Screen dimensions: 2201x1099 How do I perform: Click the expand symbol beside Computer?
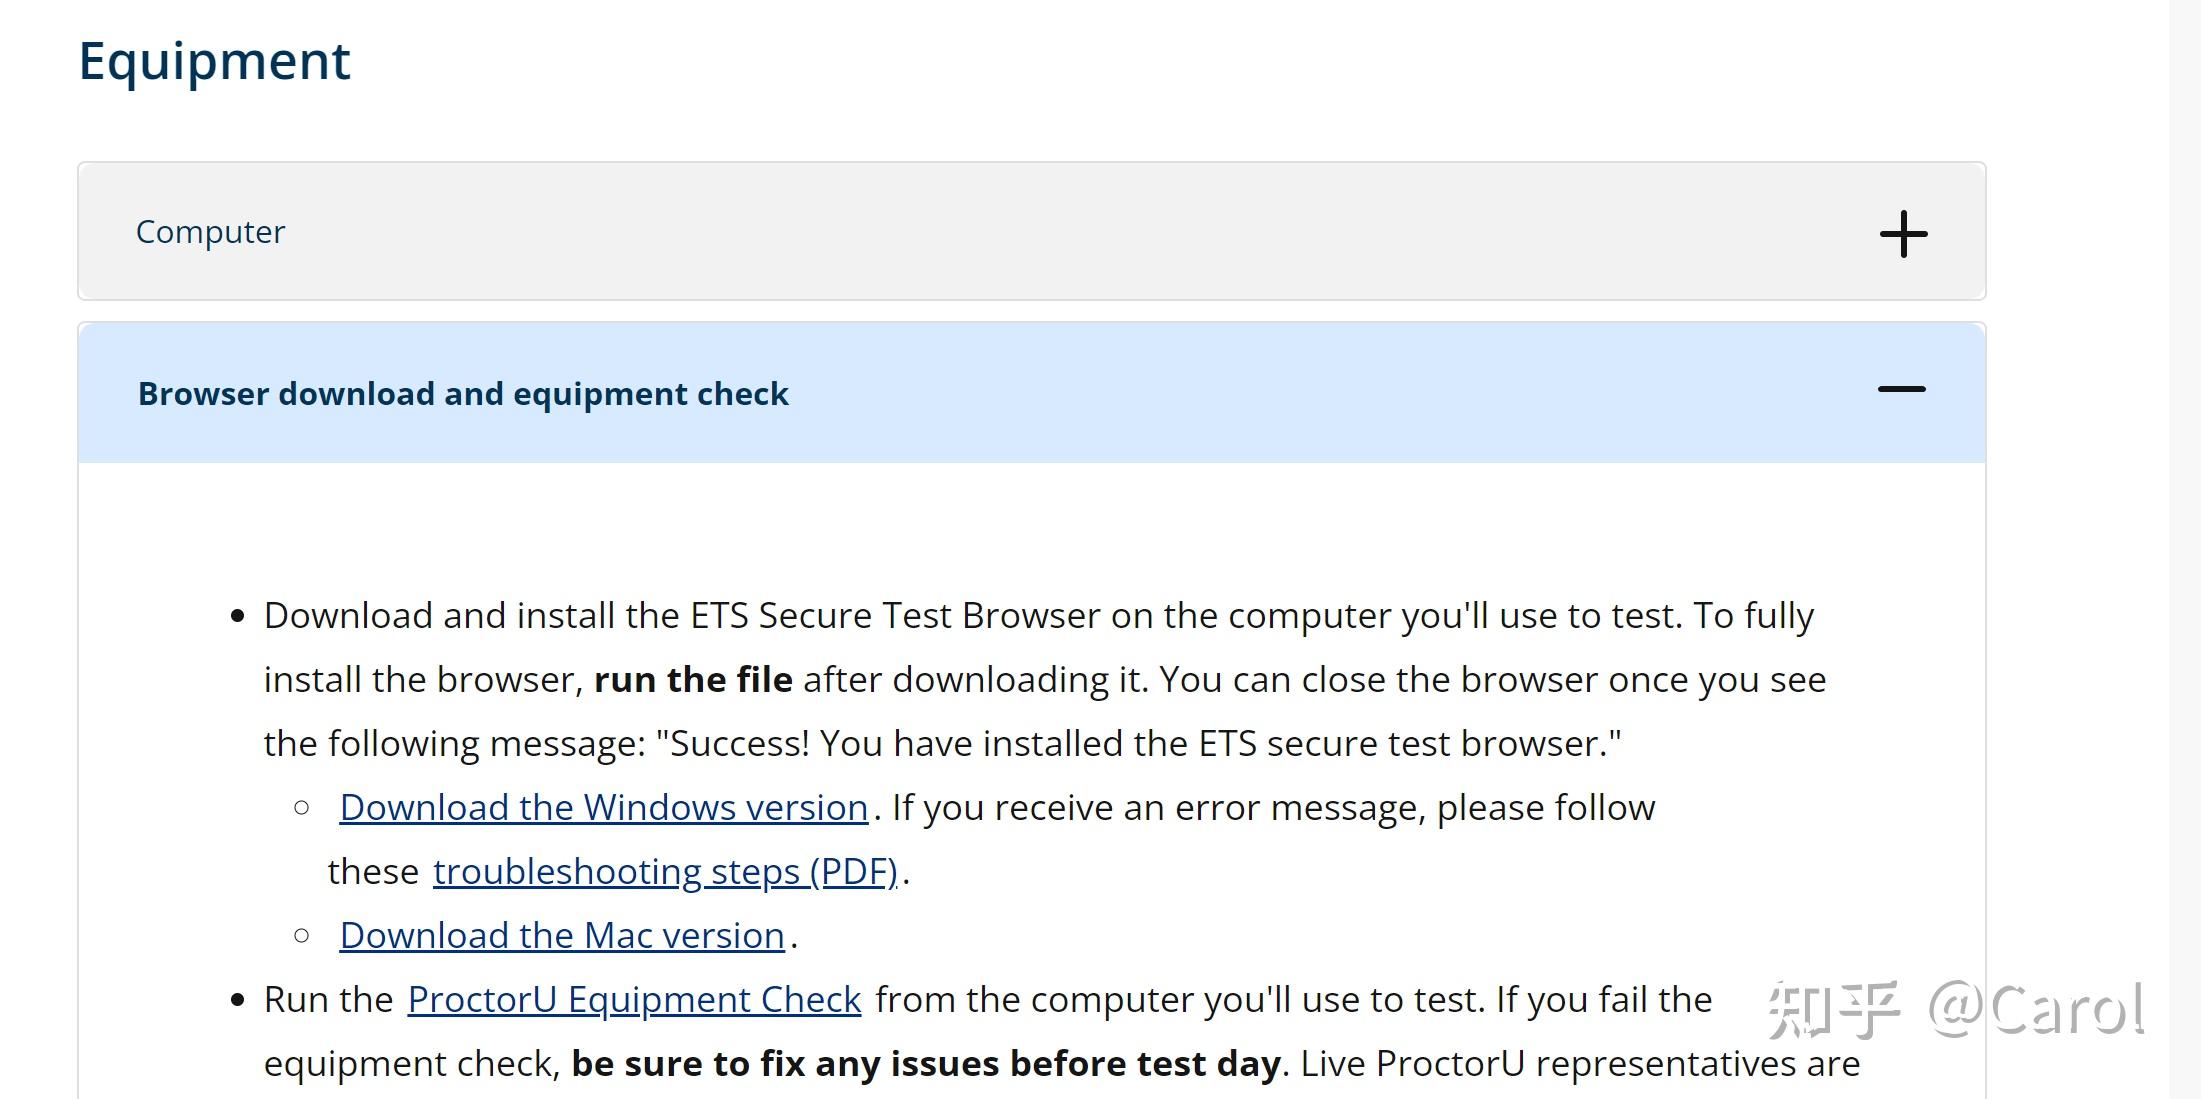(x=1902, y=233)
